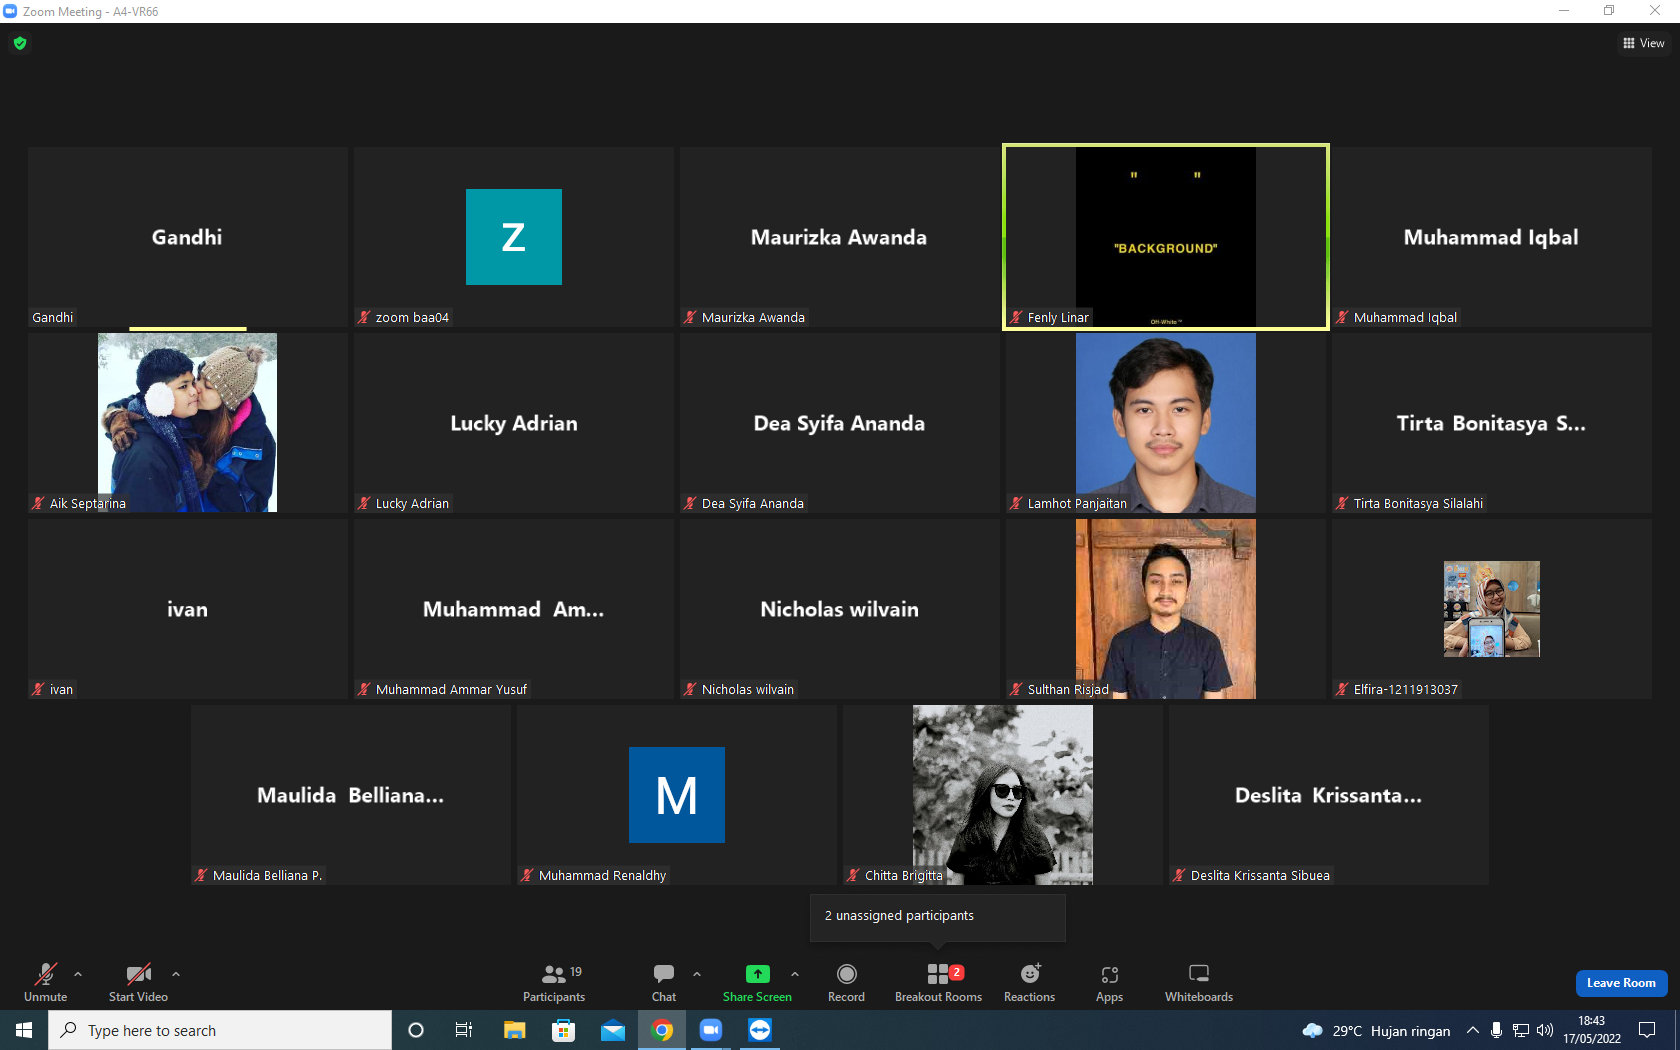Open Zoom Apps

pyautogui.click(x=1109, y=983)
